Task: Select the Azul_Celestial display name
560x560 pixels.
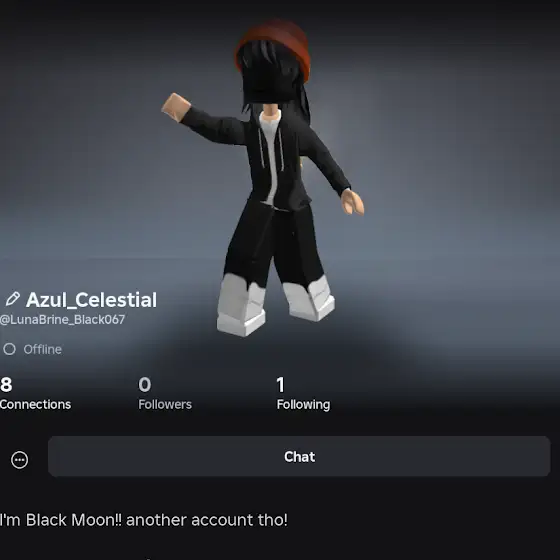Action: tap(91, 300)
